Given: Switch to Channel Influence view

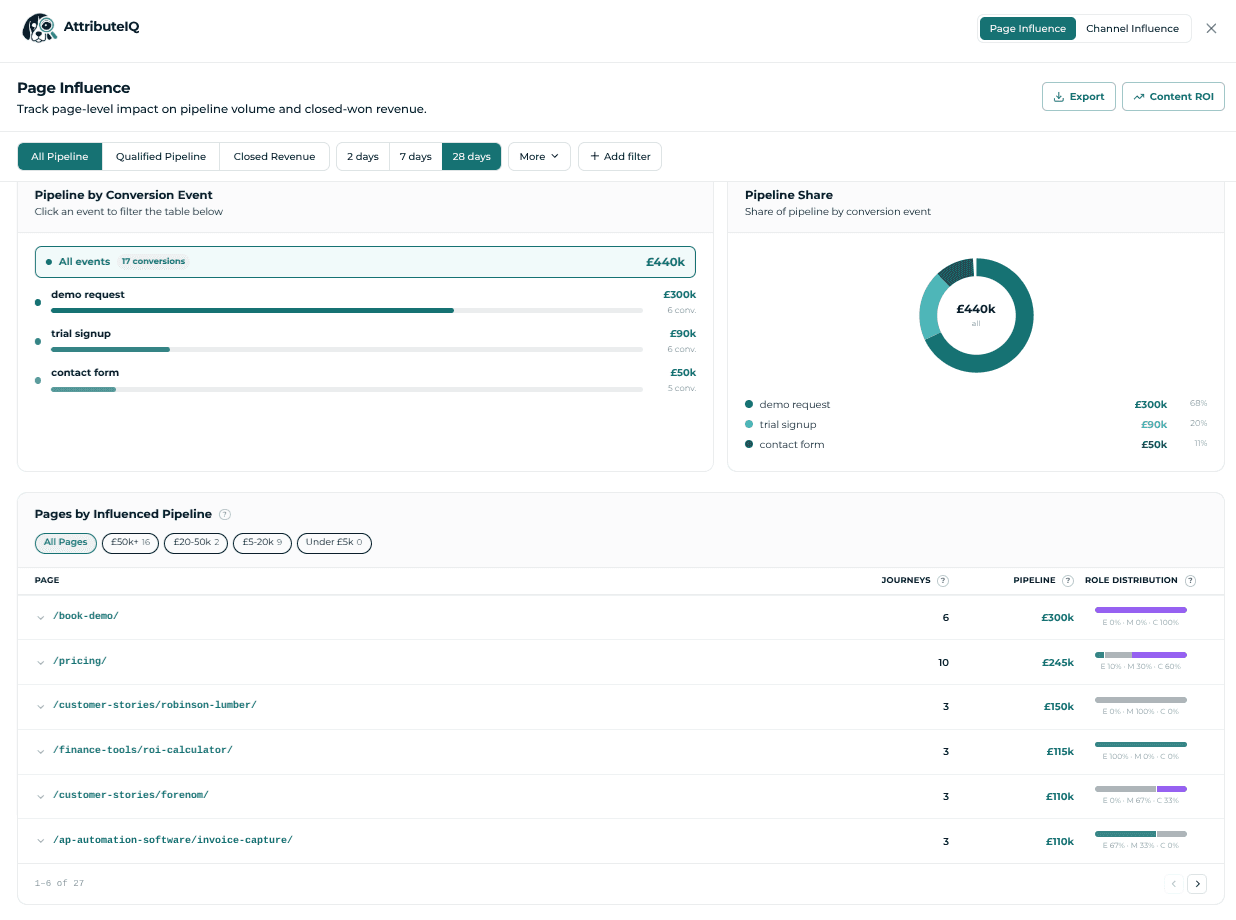Looking at the screenshot, I should [x=1132, y=28].
